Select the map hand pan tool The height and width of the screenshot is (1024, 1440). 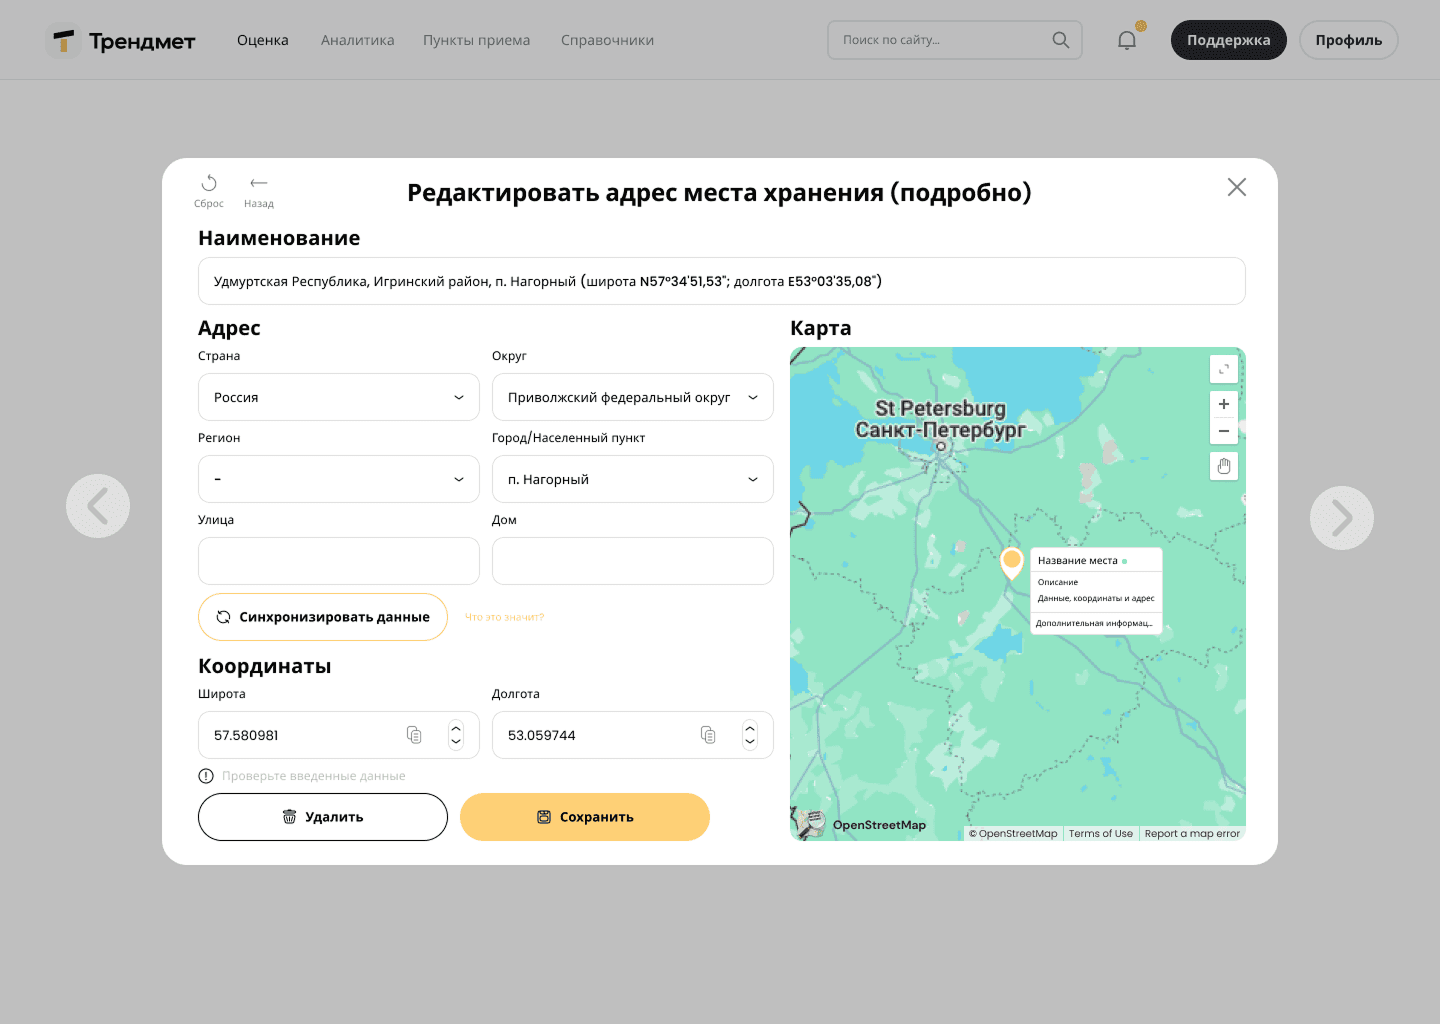(x=1224, y=466)
